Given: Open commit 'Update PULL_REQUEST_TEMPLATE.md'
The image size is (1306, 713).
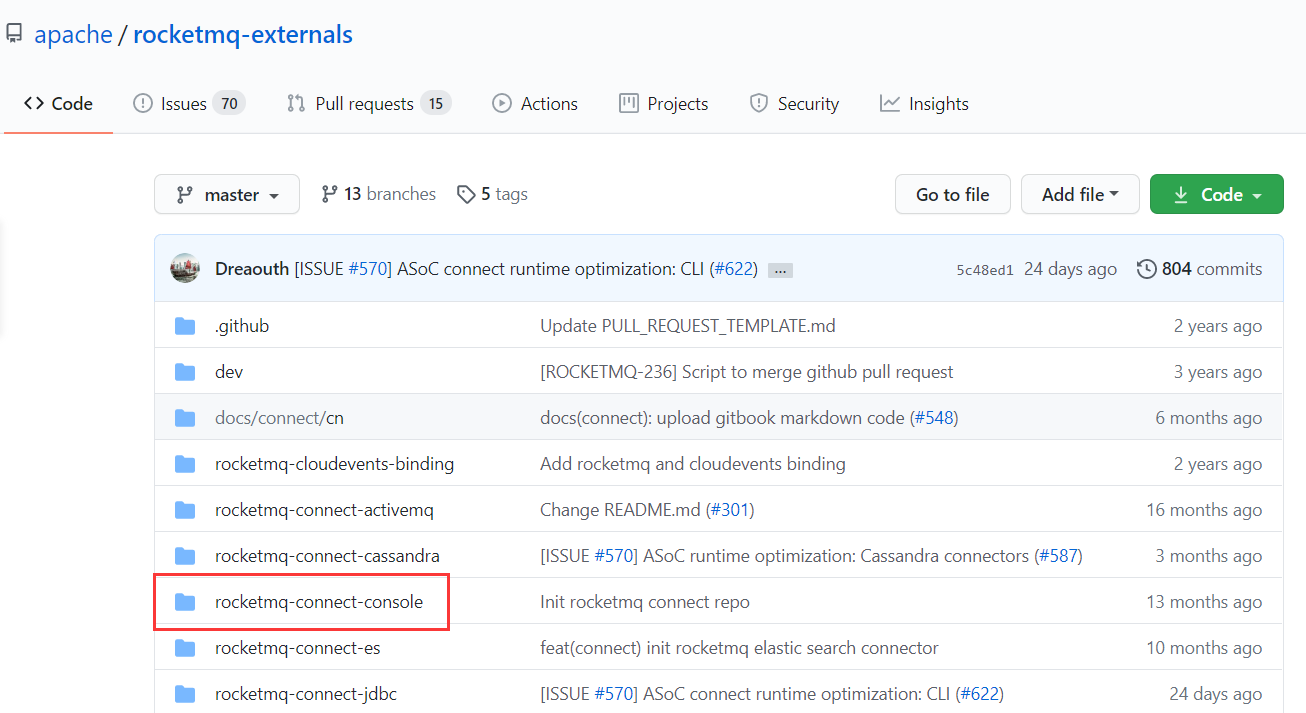Looking at the screenshot, I should pyautogui.click(x=688, y=326).
